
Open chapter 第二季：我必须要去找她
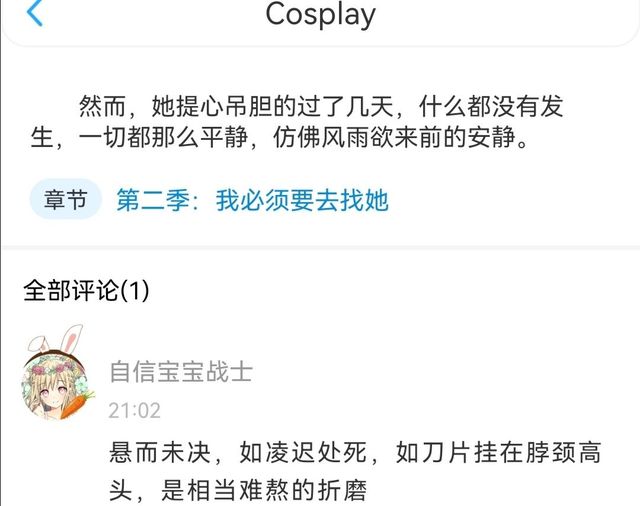coord(252,200)
